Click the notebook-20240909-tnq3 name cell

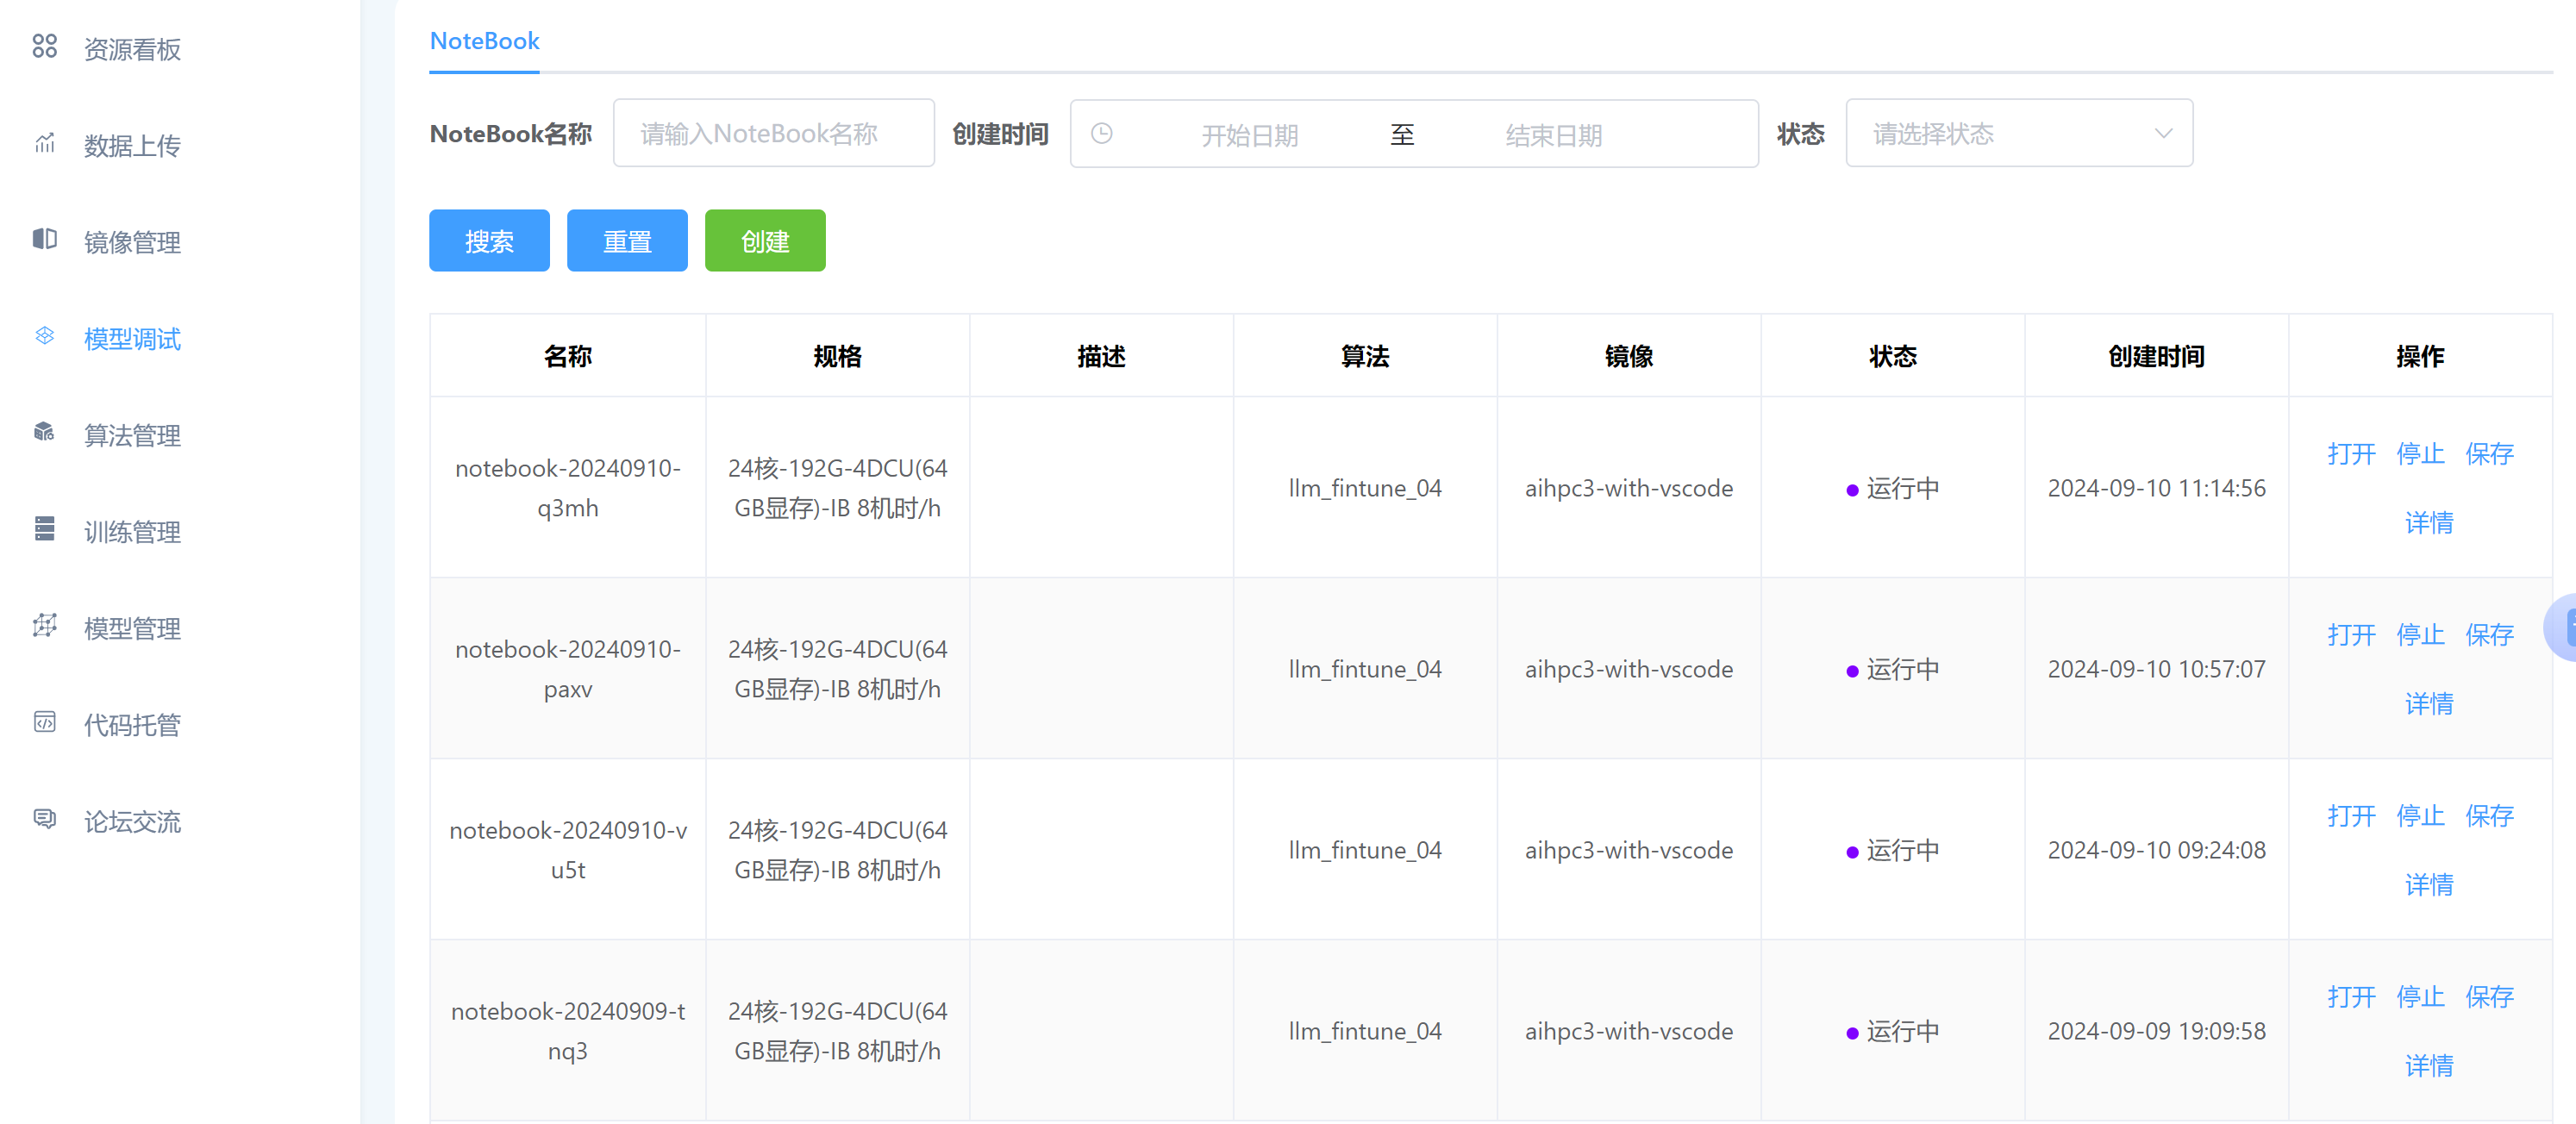(568, 1031)
